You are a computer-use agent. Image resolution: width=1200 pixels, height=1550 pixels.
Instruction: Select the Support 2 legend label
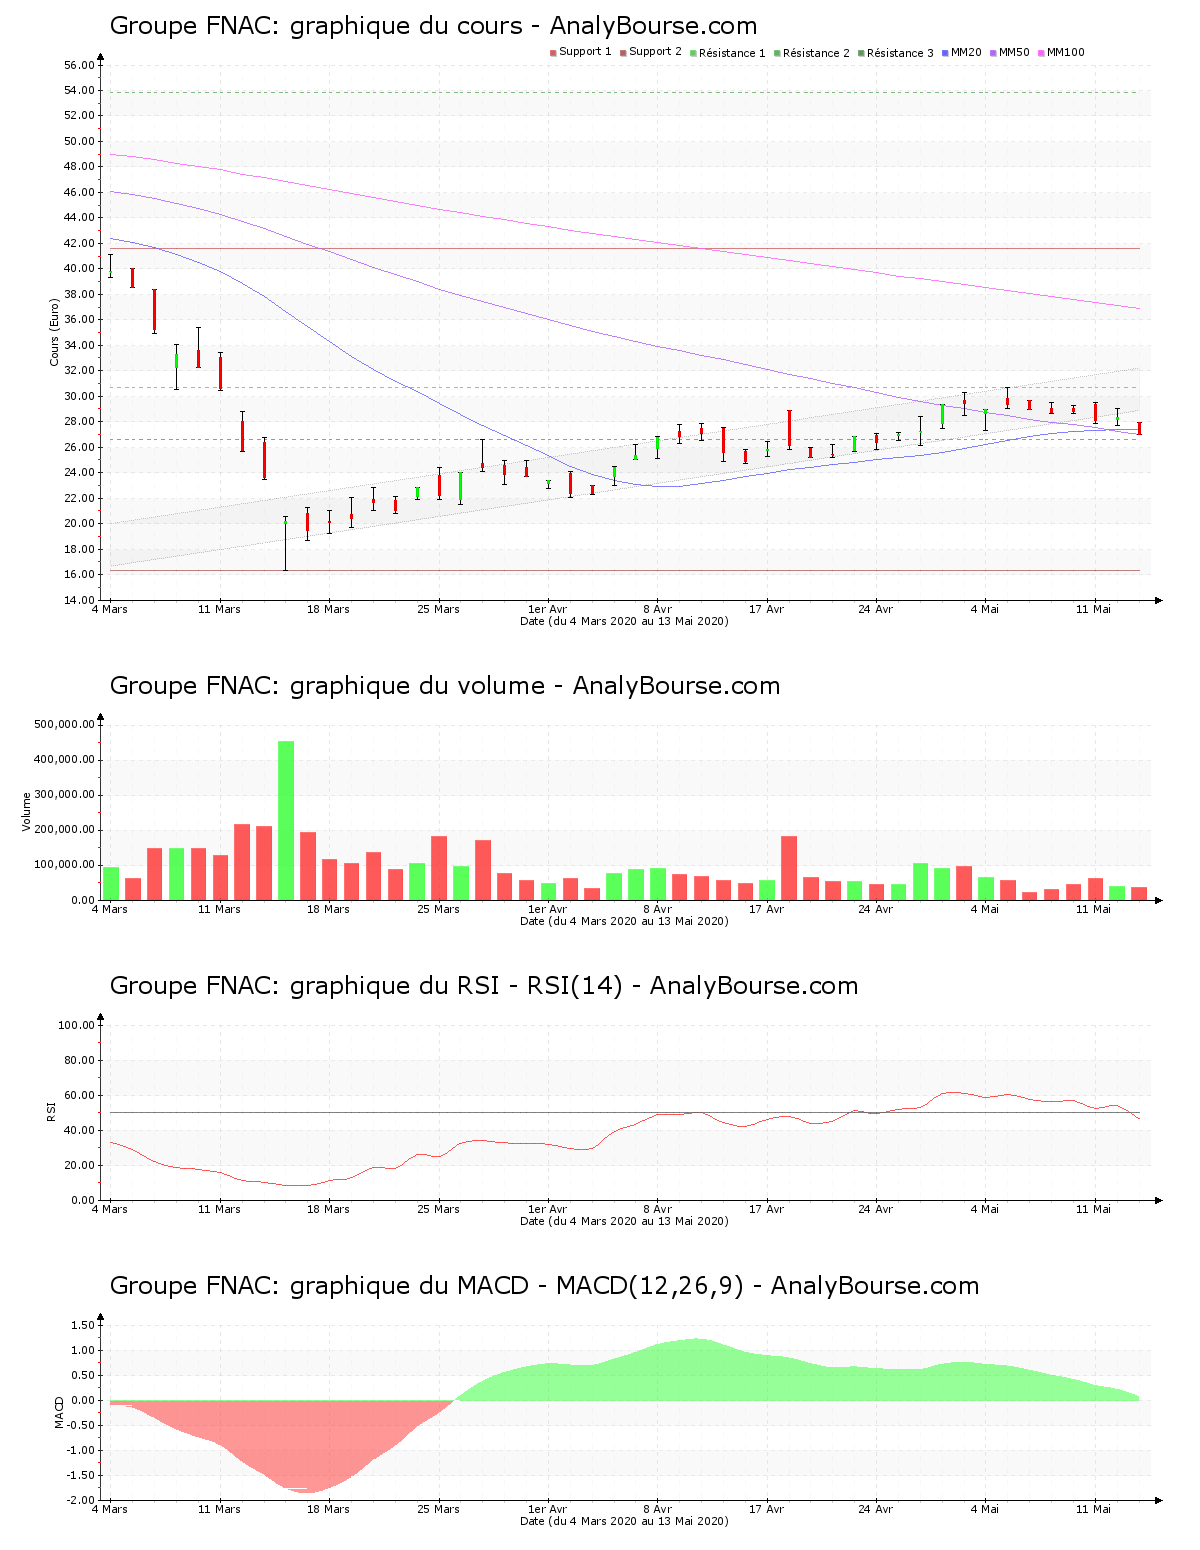(655, 52)
